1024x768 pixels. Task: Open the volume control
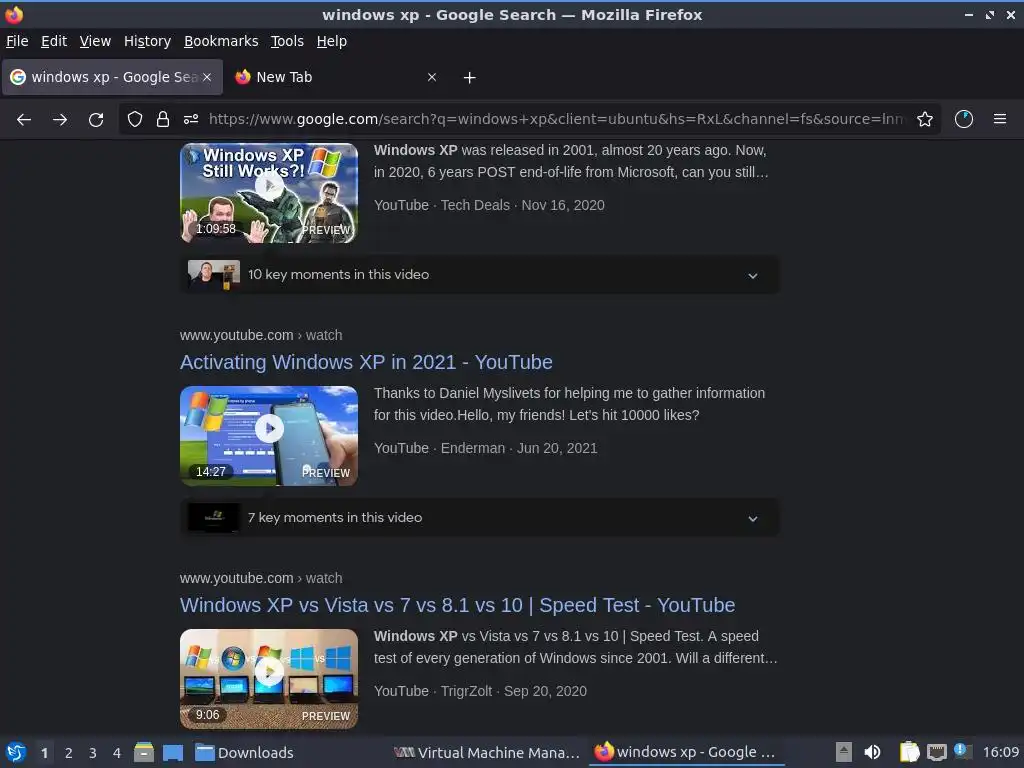coord(872,753)
